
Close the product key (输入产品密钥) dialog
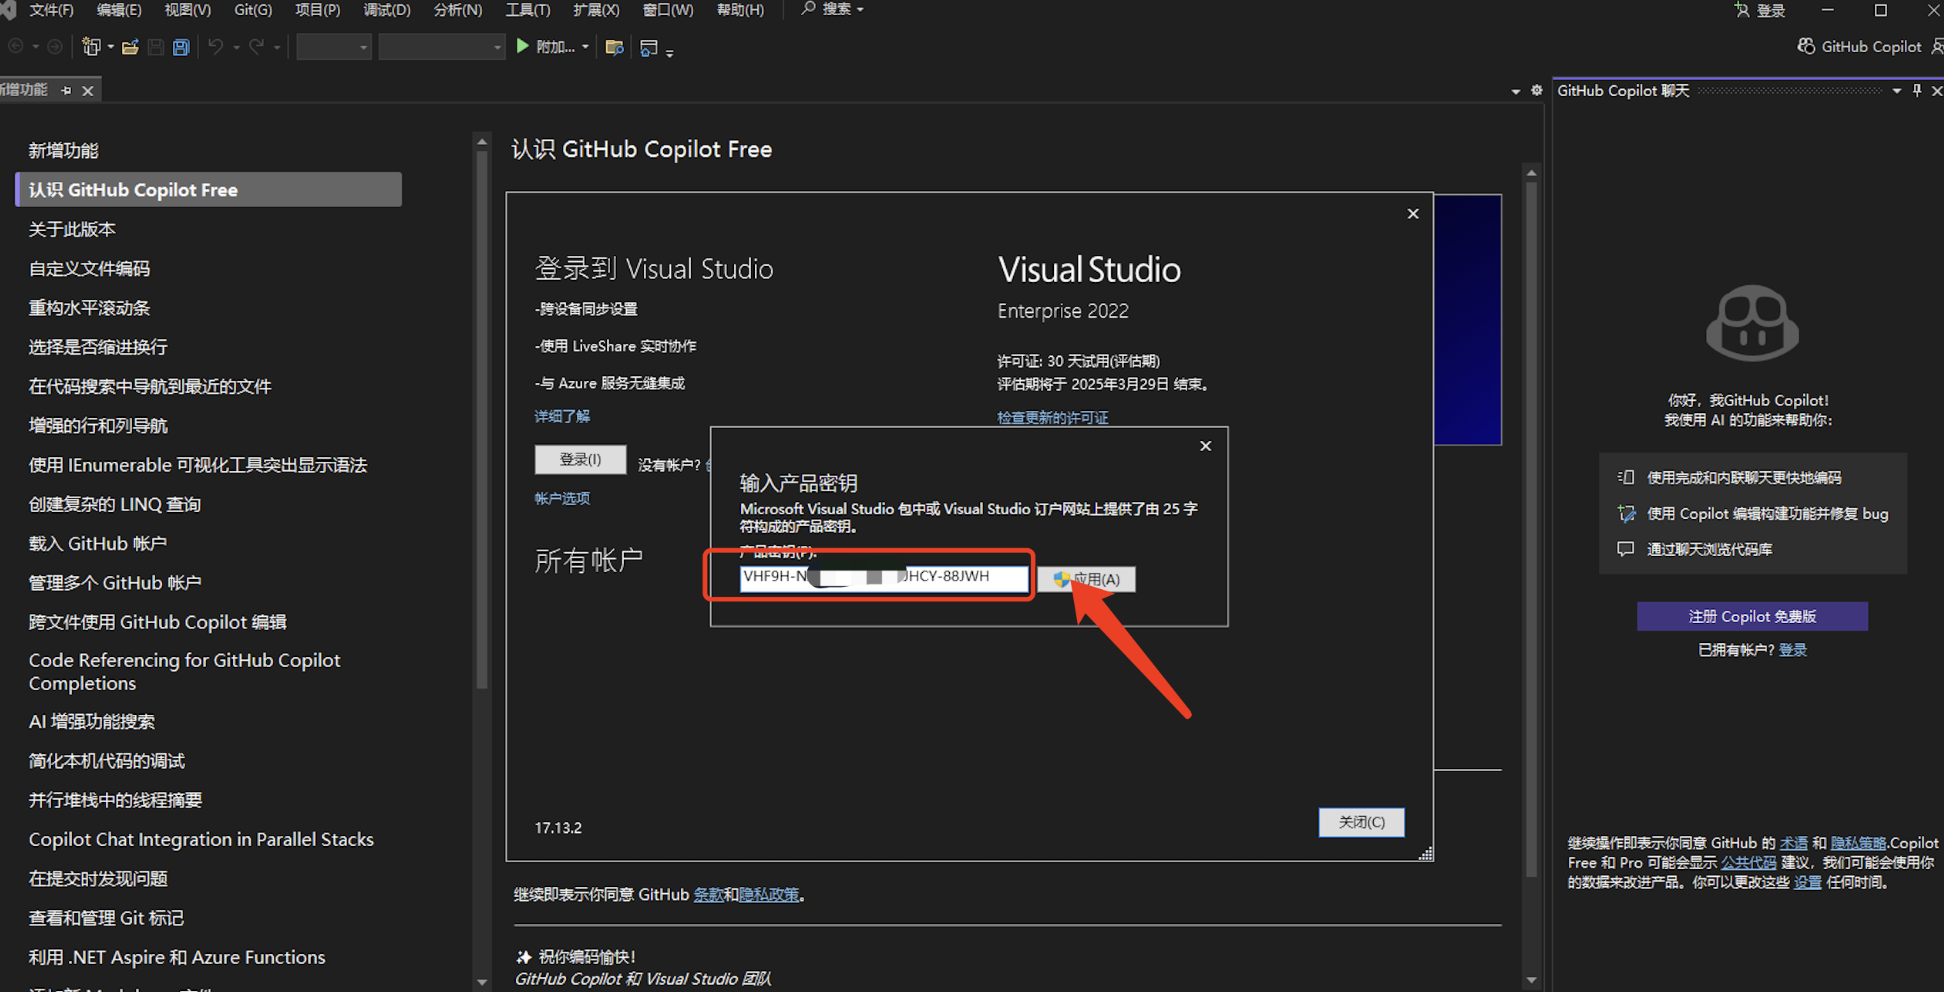(1205, 446)
